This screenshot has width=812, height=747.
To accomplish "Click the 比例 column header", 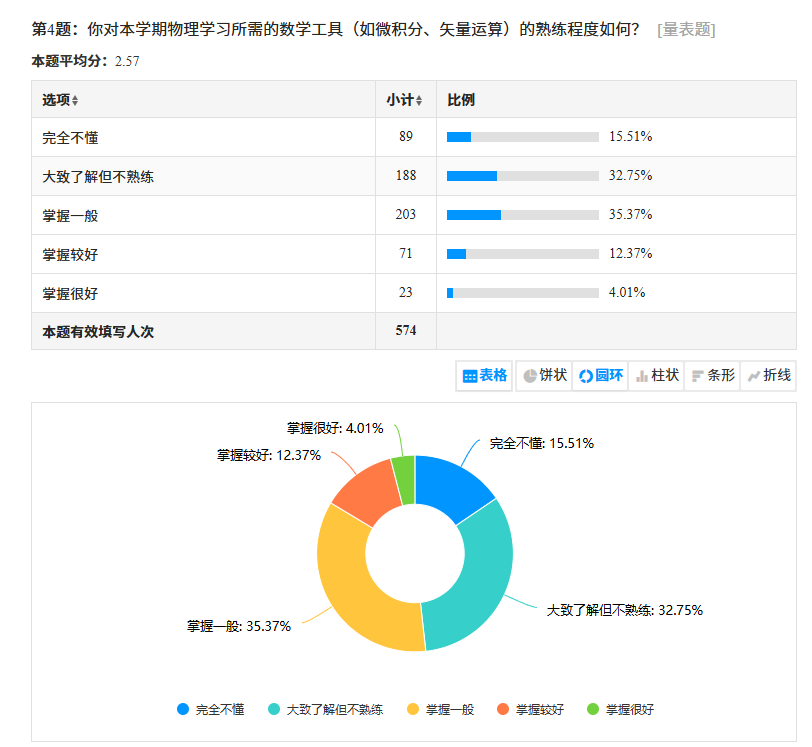I will (461, 100).
